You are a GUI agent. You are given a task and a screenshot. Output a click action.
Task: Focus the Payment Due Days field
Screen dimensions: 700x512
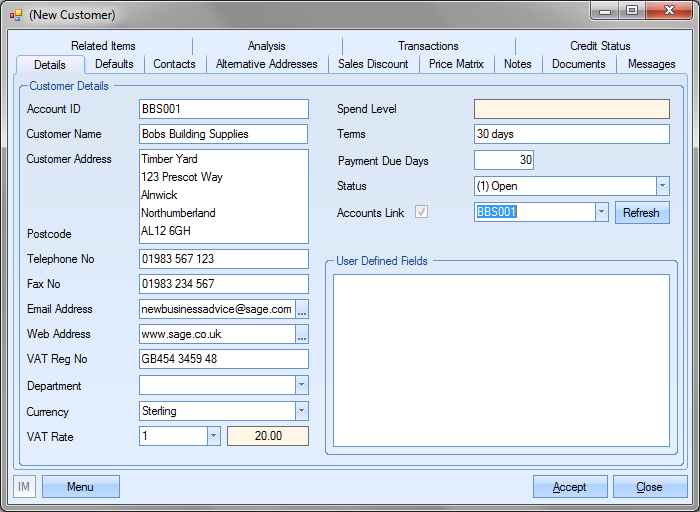pyautogui.click(x=503, y=160)
